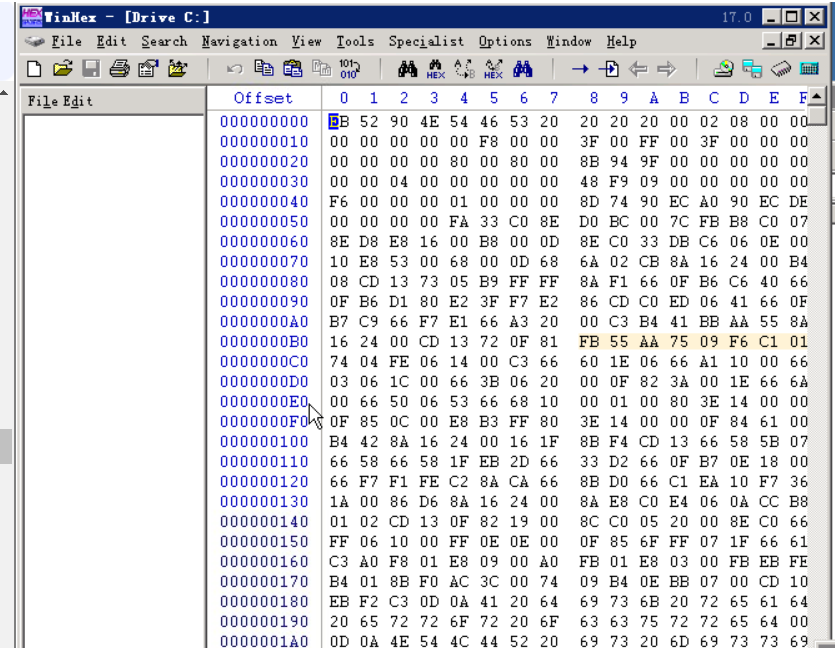Open the Help menu
The width and height of the screenshot is (835, 648).
click(621, 42)
